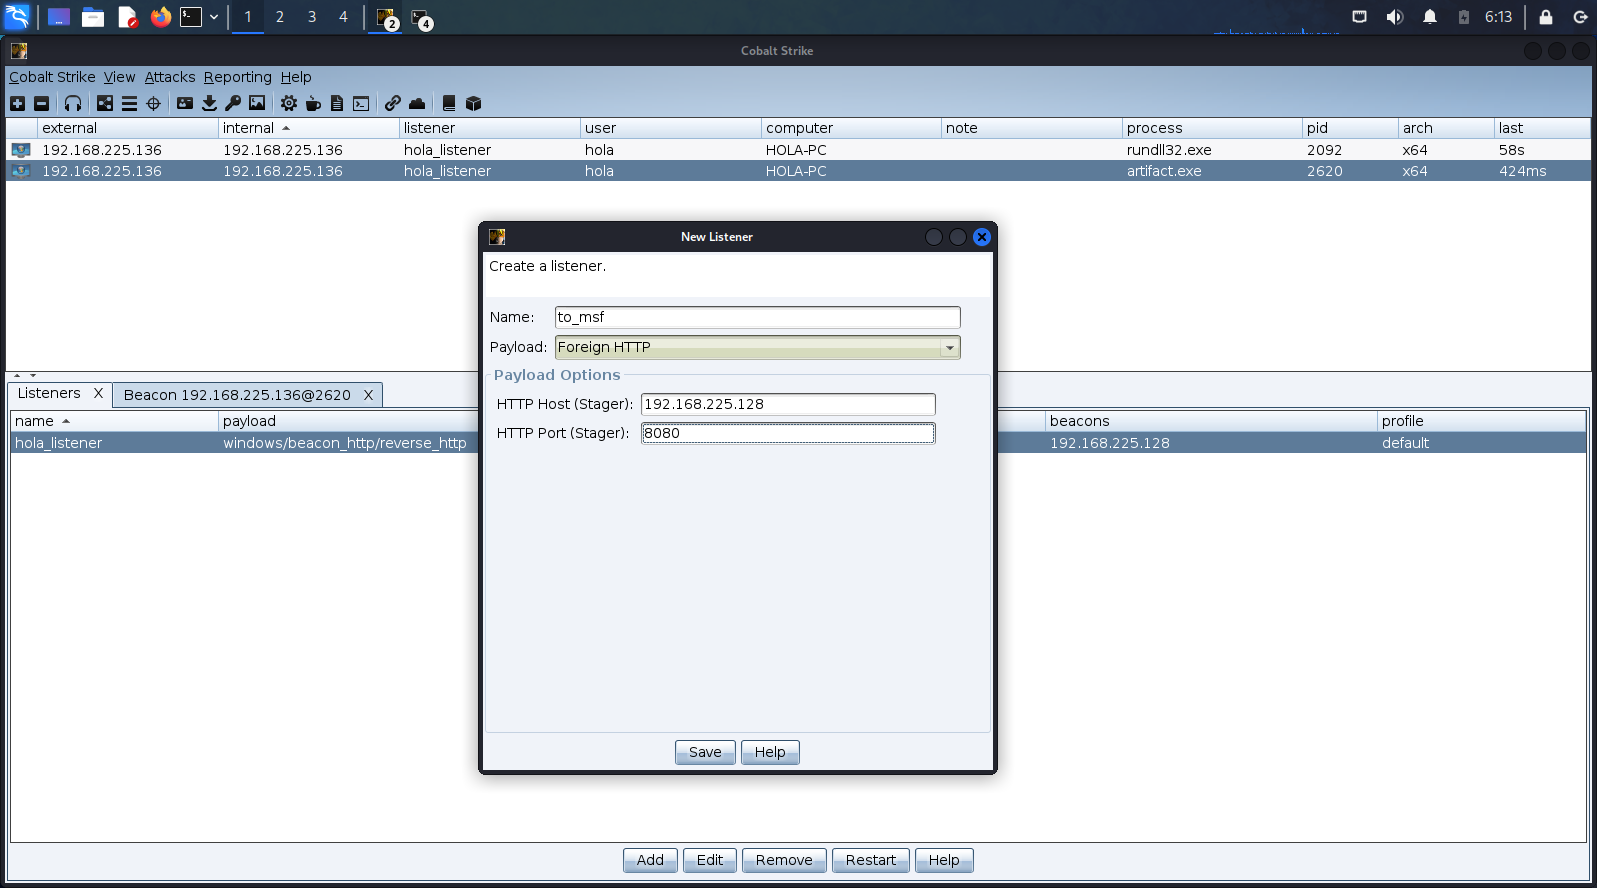Open keystrokes via the key toolbar icon
Image resolution: width=1597 pixels, height=888 pixels.
pos(233,103)
